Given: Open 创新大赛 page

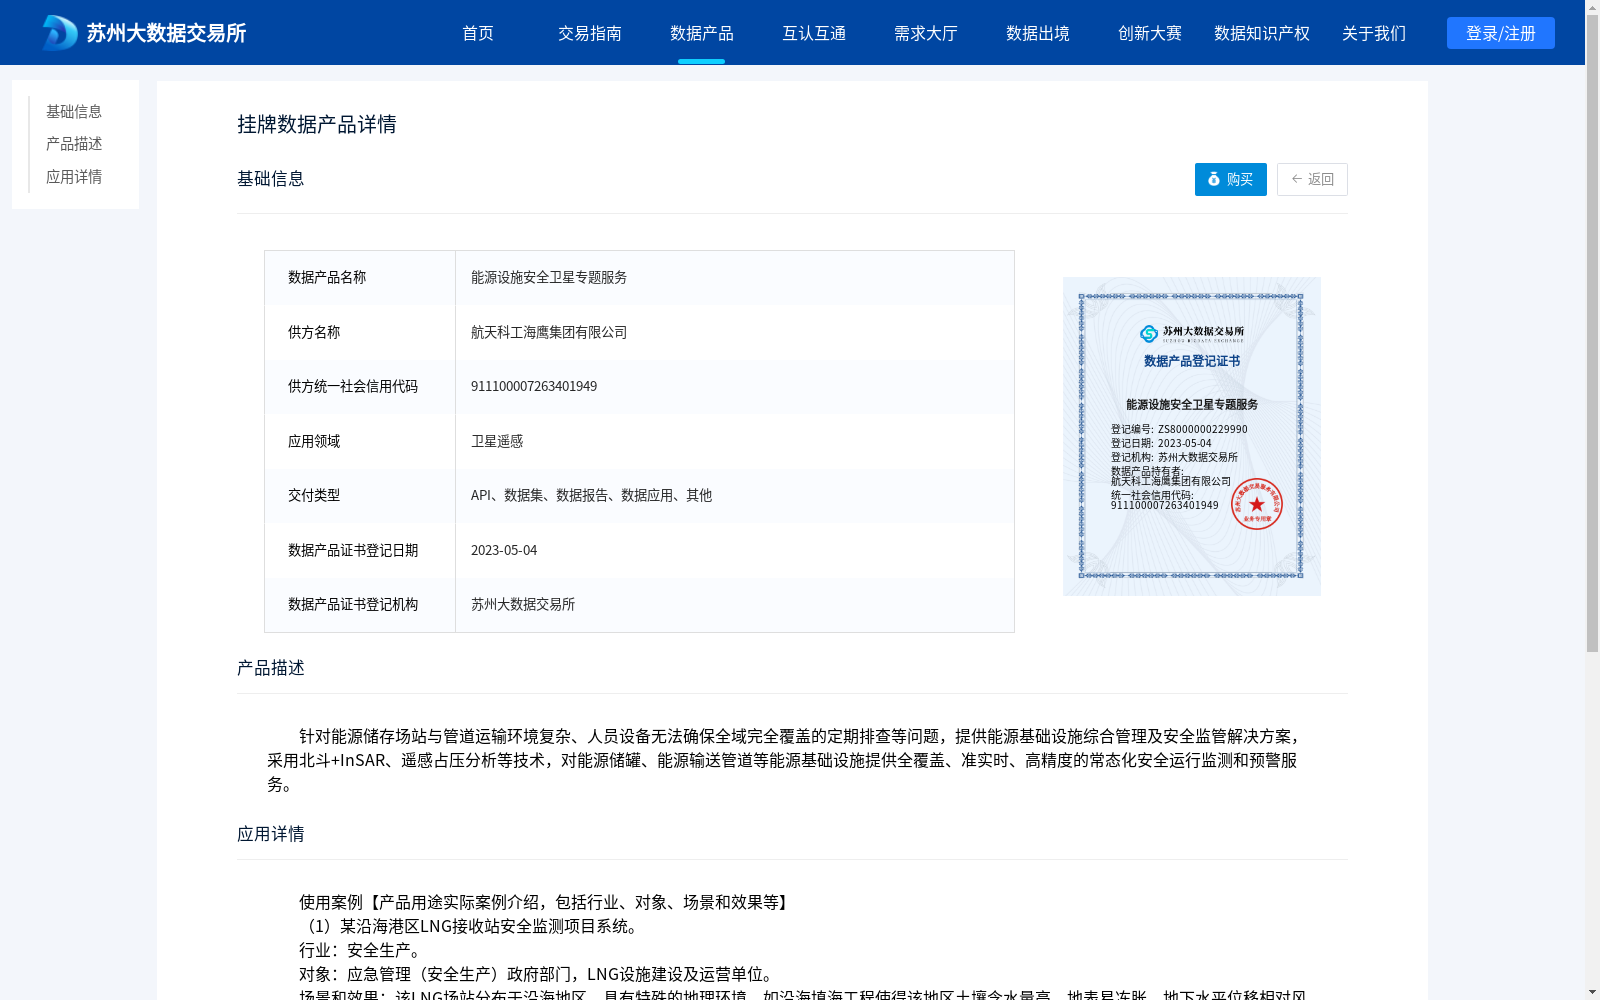Looking at the screenshot, I should (1150, 33).
